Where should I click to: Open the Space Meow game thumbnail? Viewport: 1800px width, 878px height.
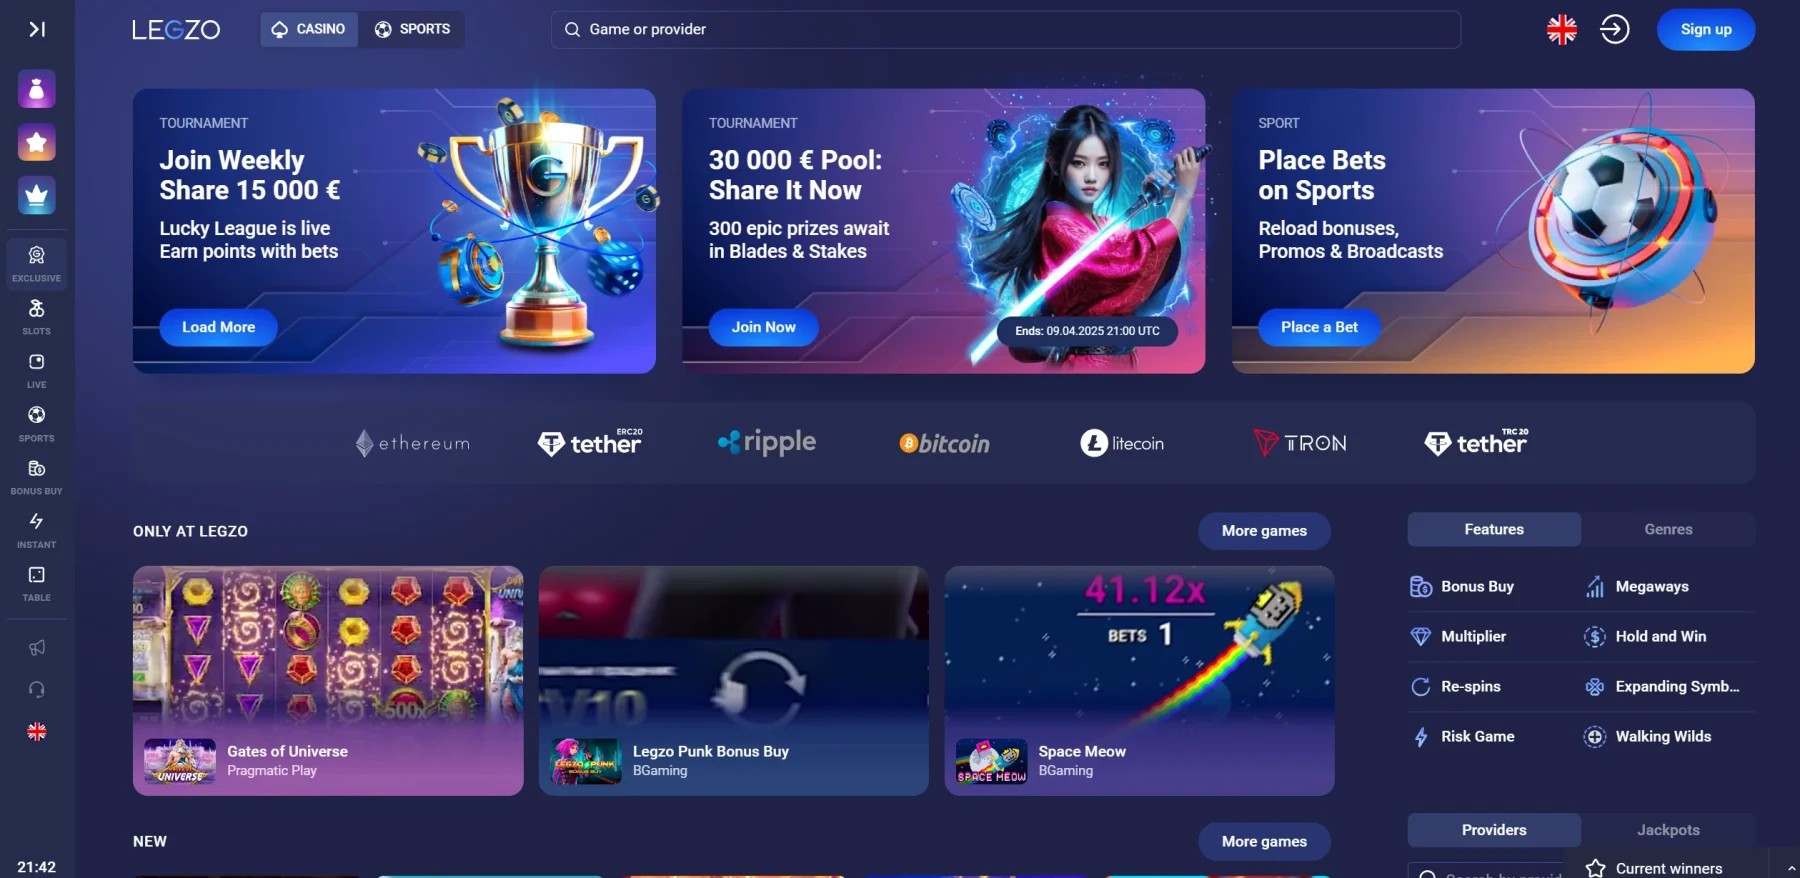pos(1139,681)
